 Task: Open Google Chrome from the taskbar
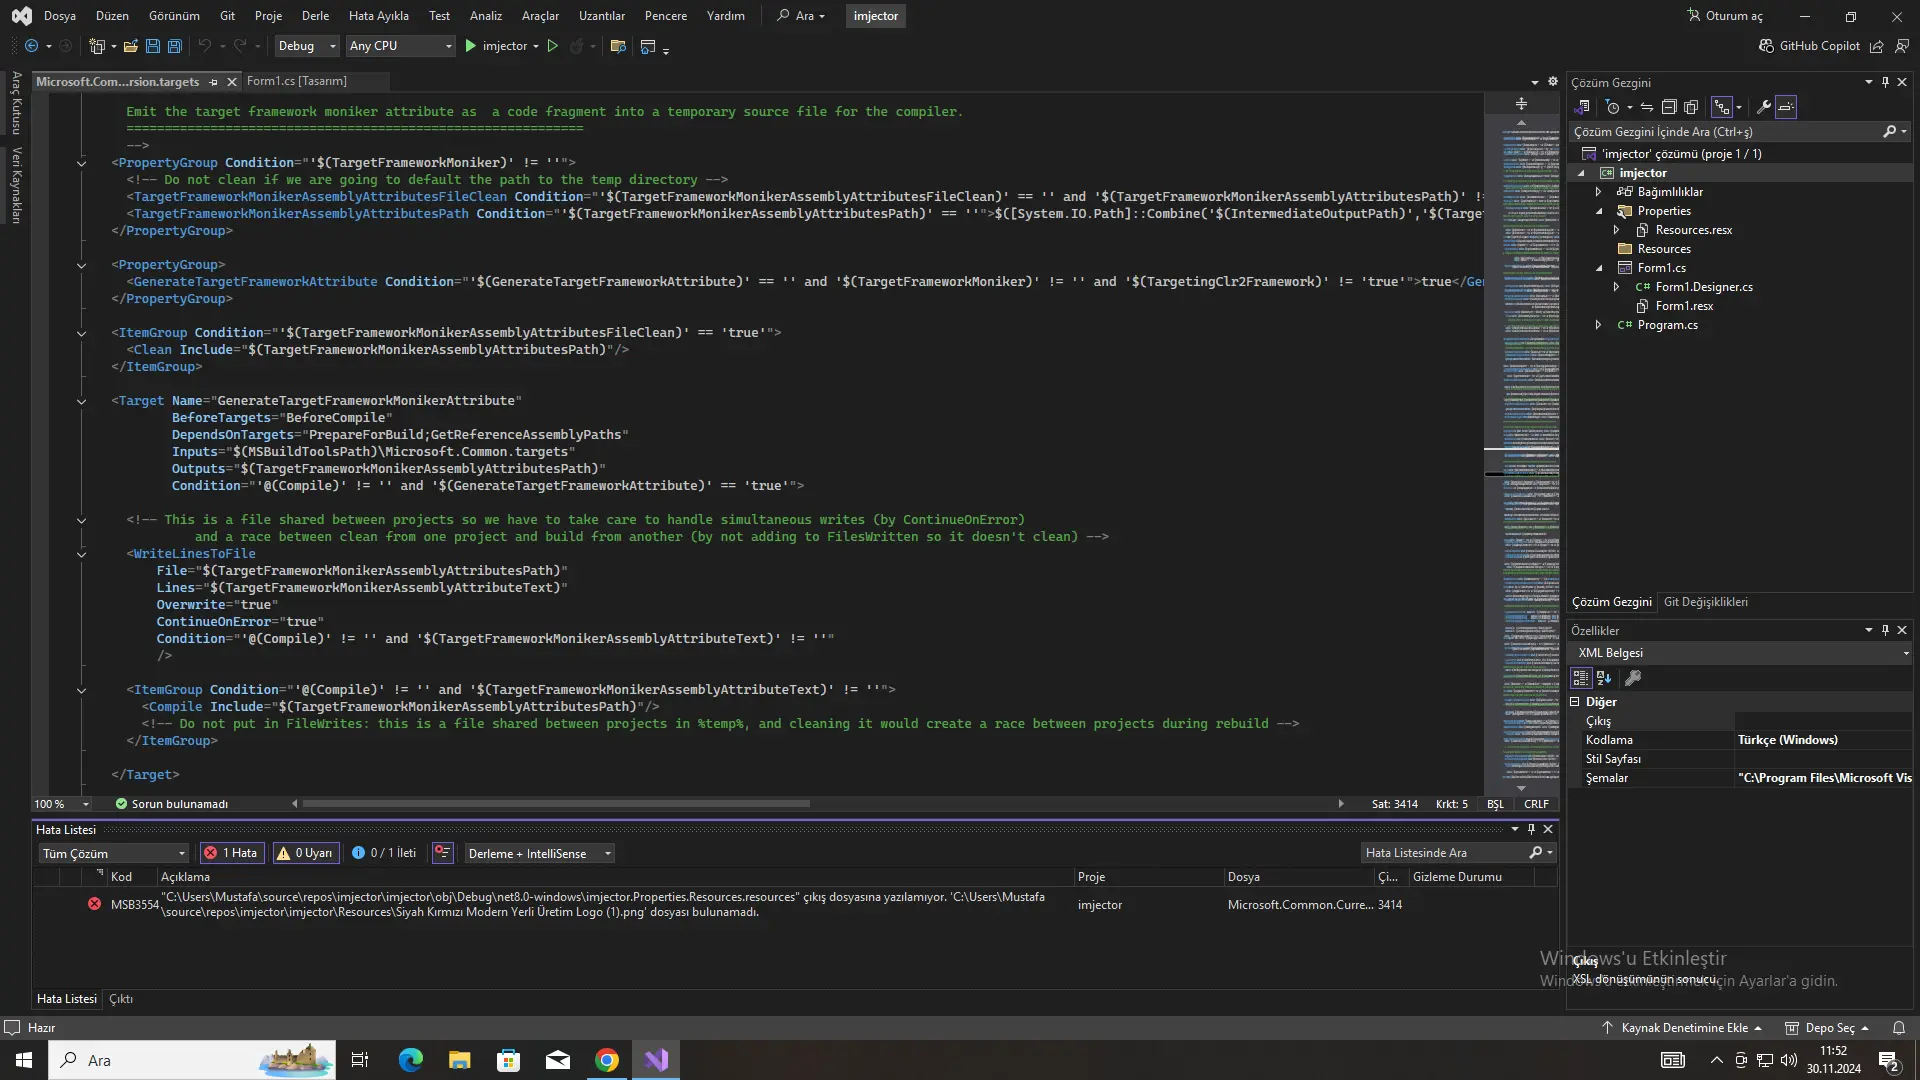(x=607, y=1060)
